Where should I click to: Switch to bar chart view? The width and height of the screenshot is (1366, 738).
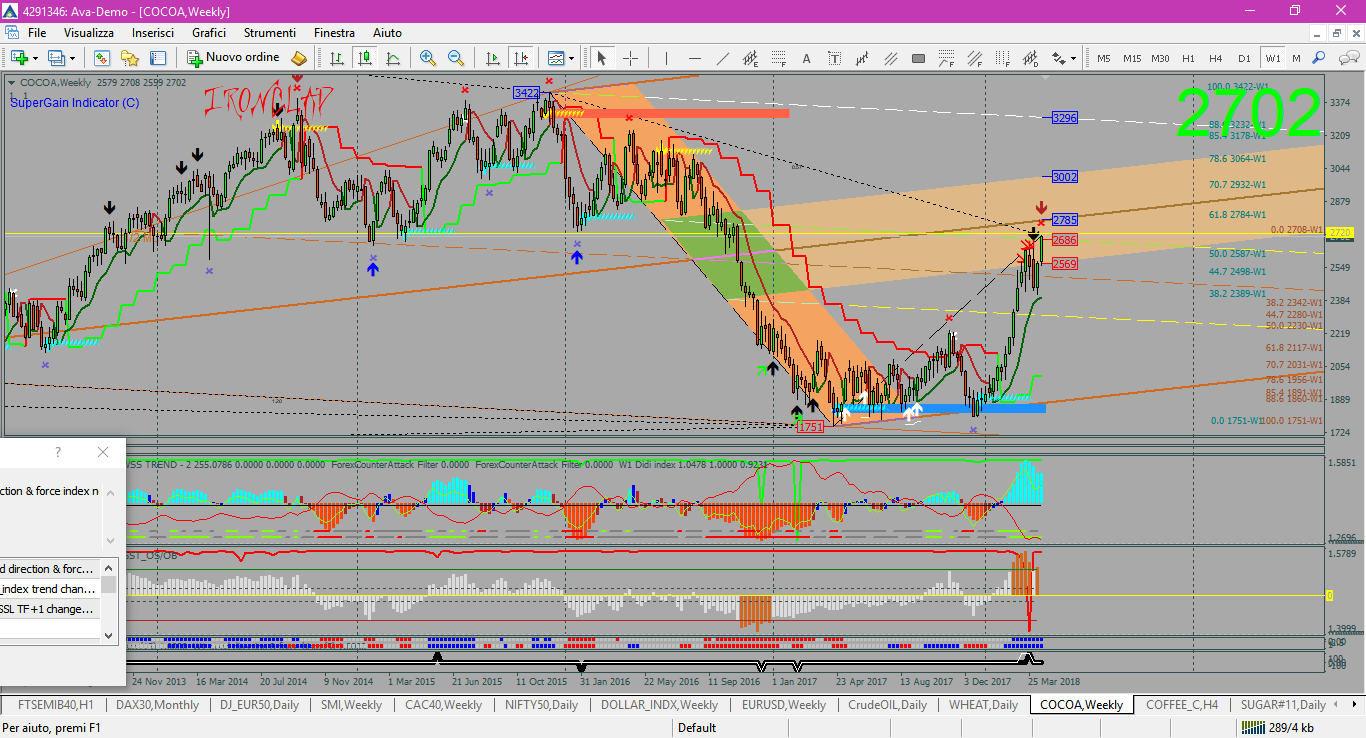[337, 58]
